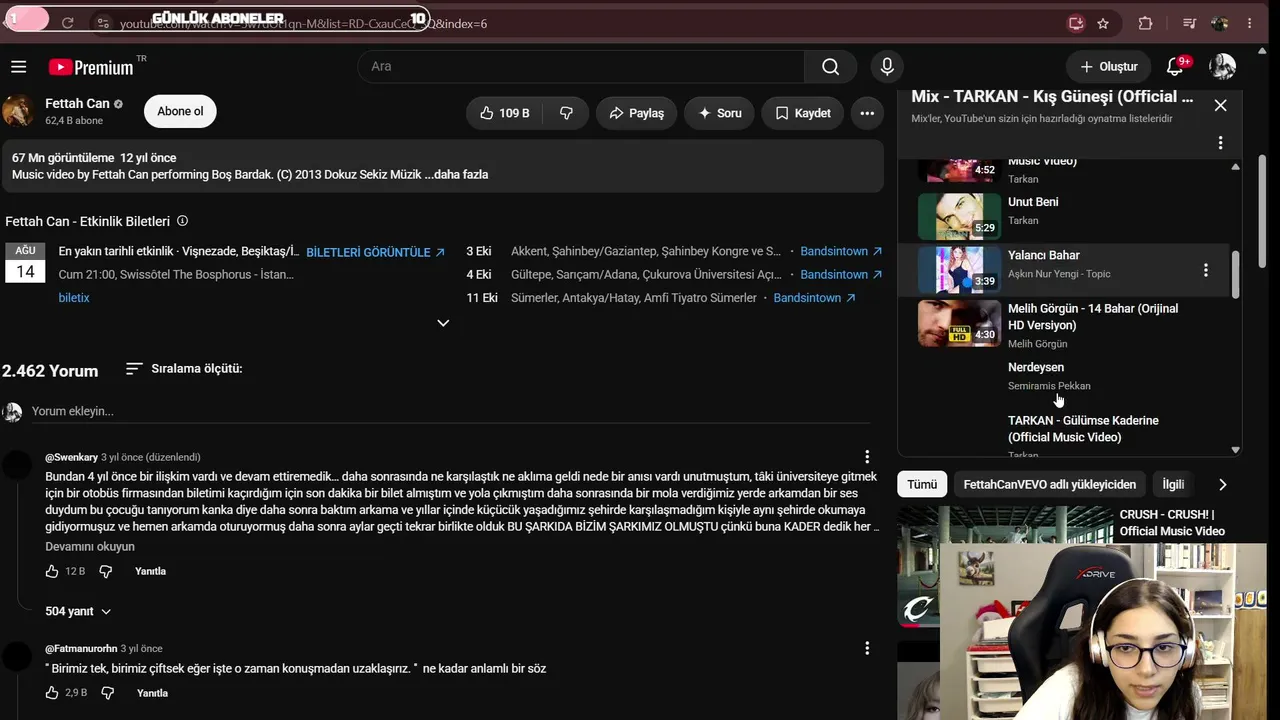
Task: Show more filter chips with the right arrow
Action: [x=1222, y=484]
